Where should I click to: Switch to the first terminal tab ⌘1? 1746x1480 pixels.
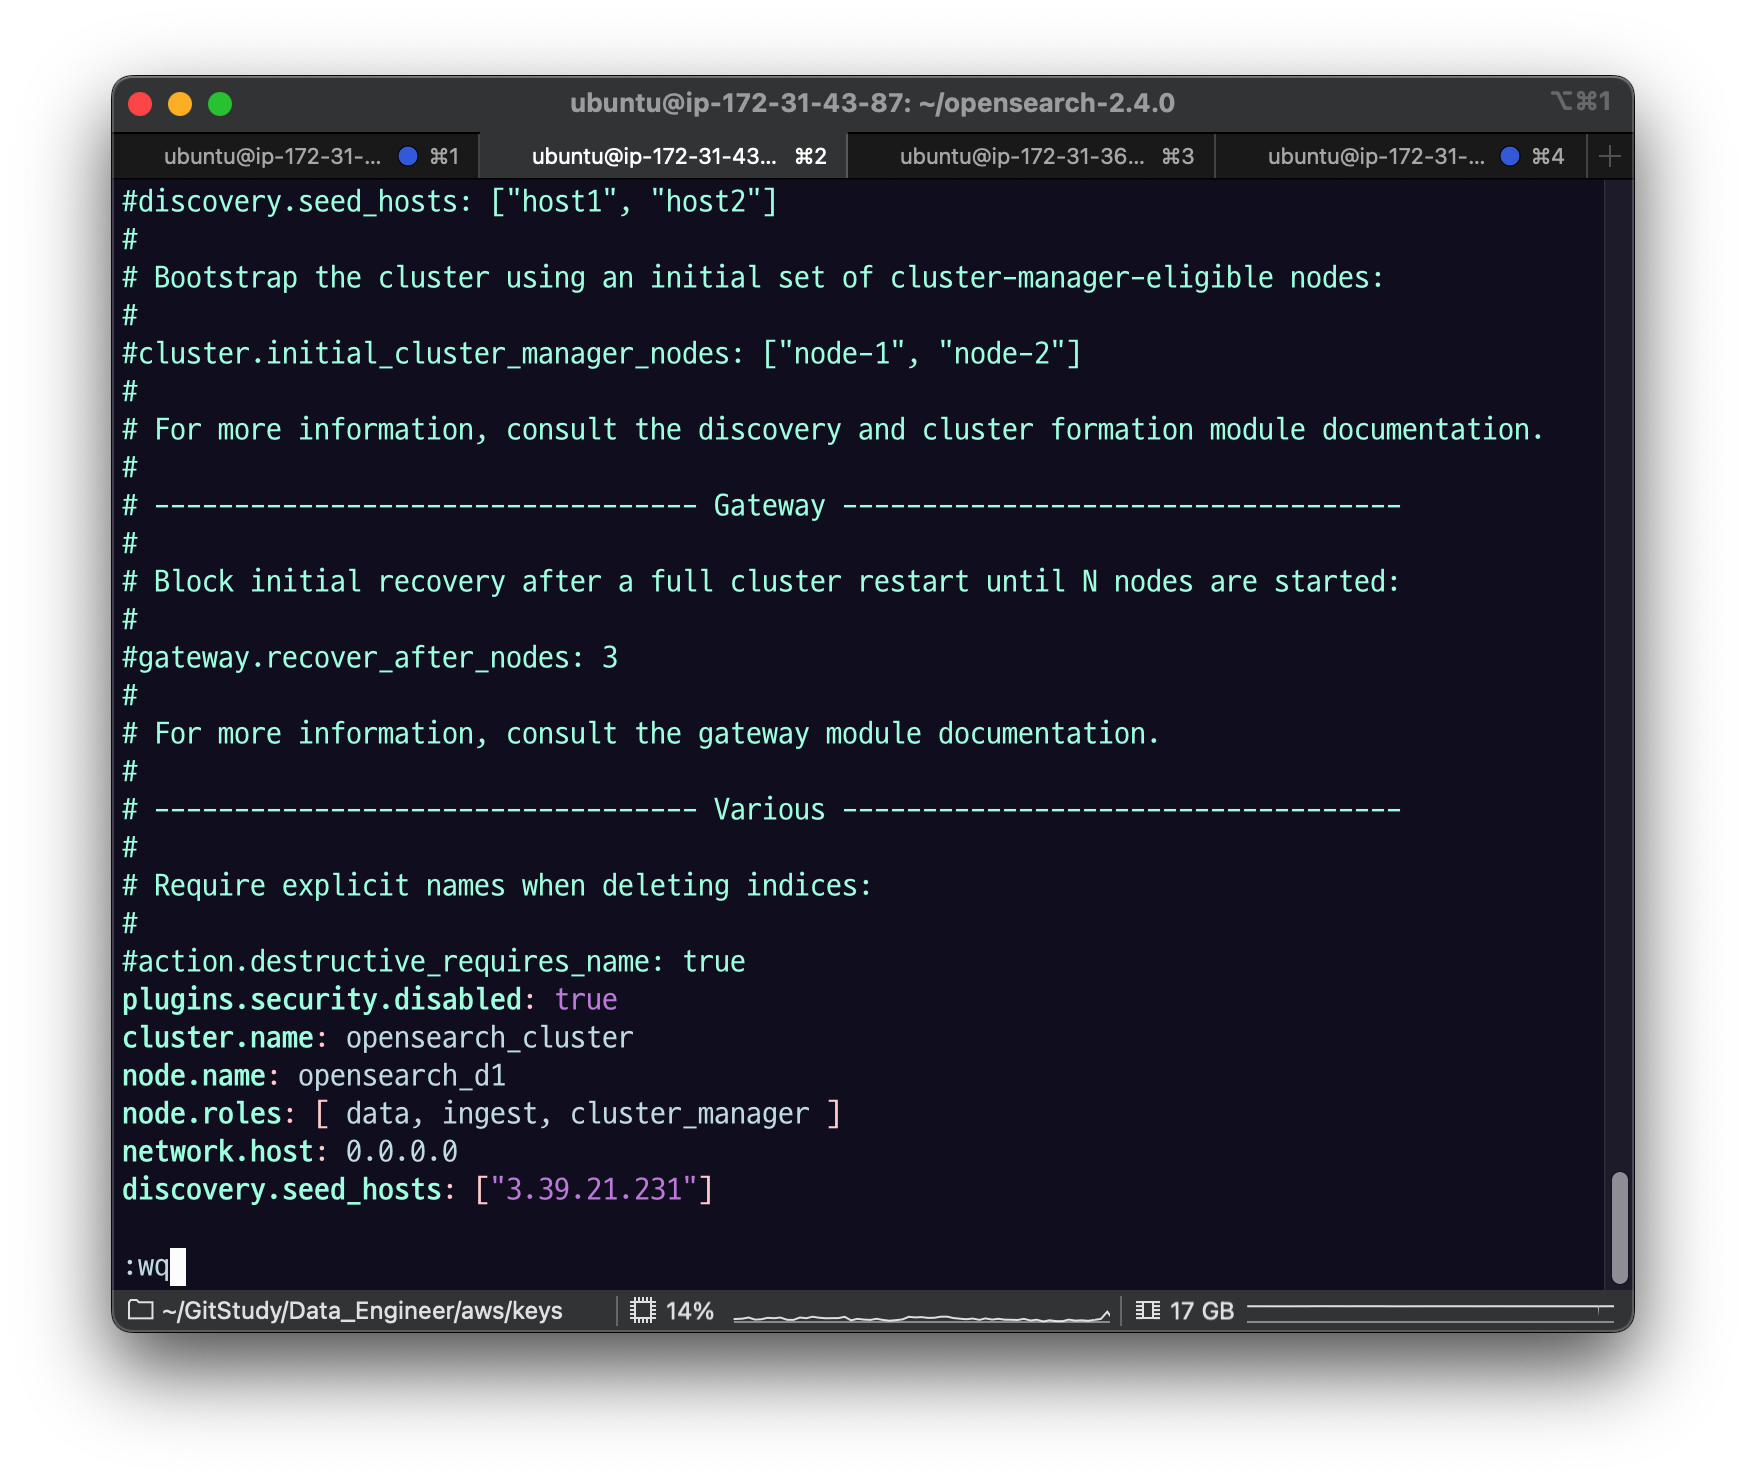[x=297, y=156]
